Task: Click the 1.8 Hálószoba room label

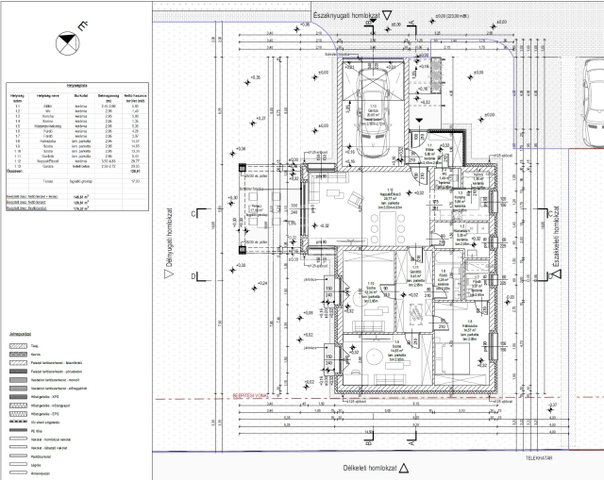Action: tap(470, 330)
